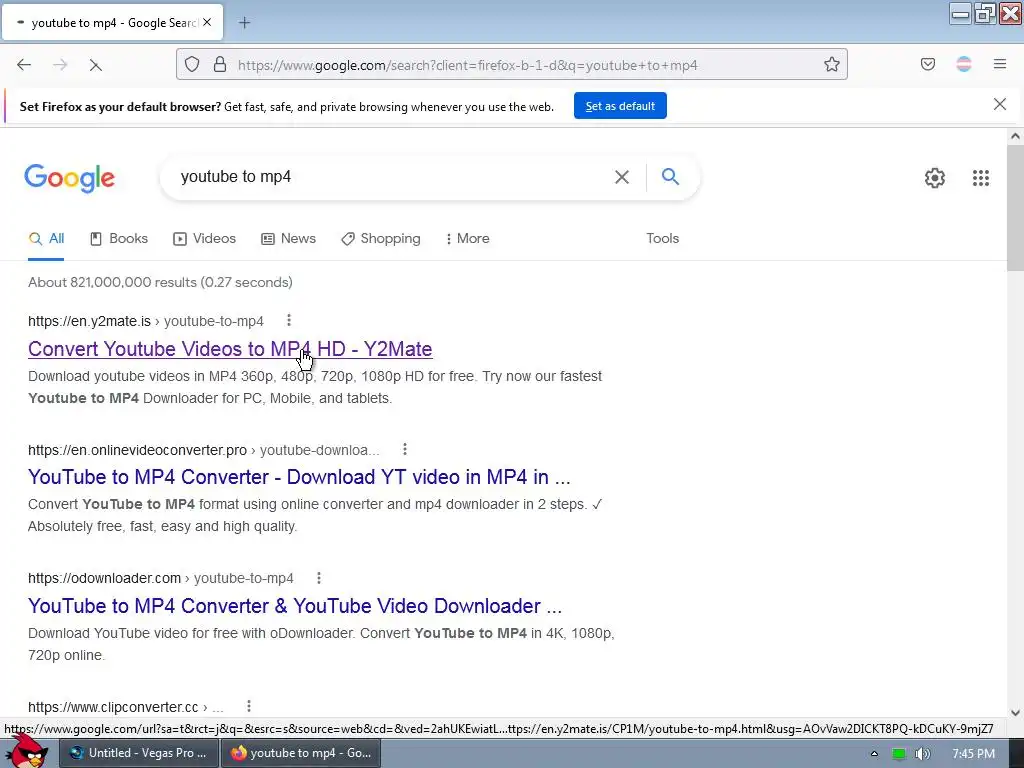
Task: Switch to Untitled - Vegas Pro taskbar window
Action: click(138, 753)
